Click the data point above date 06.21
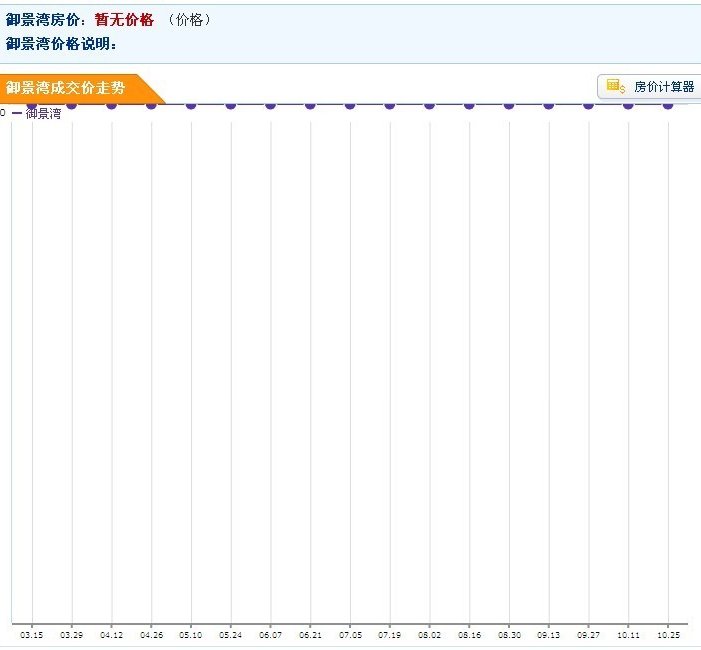 310,105
